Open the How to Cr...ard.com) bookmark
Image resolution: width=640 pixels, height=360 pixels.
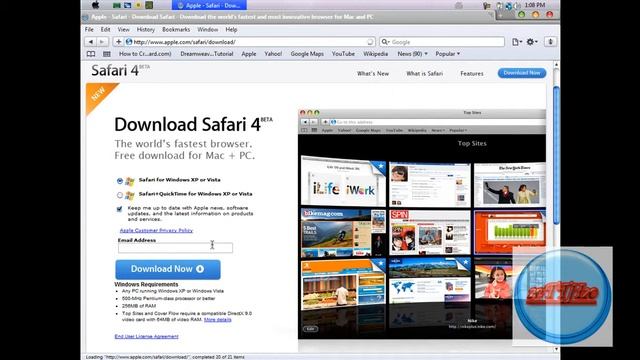pyautogui.click(x=145, y=54)
